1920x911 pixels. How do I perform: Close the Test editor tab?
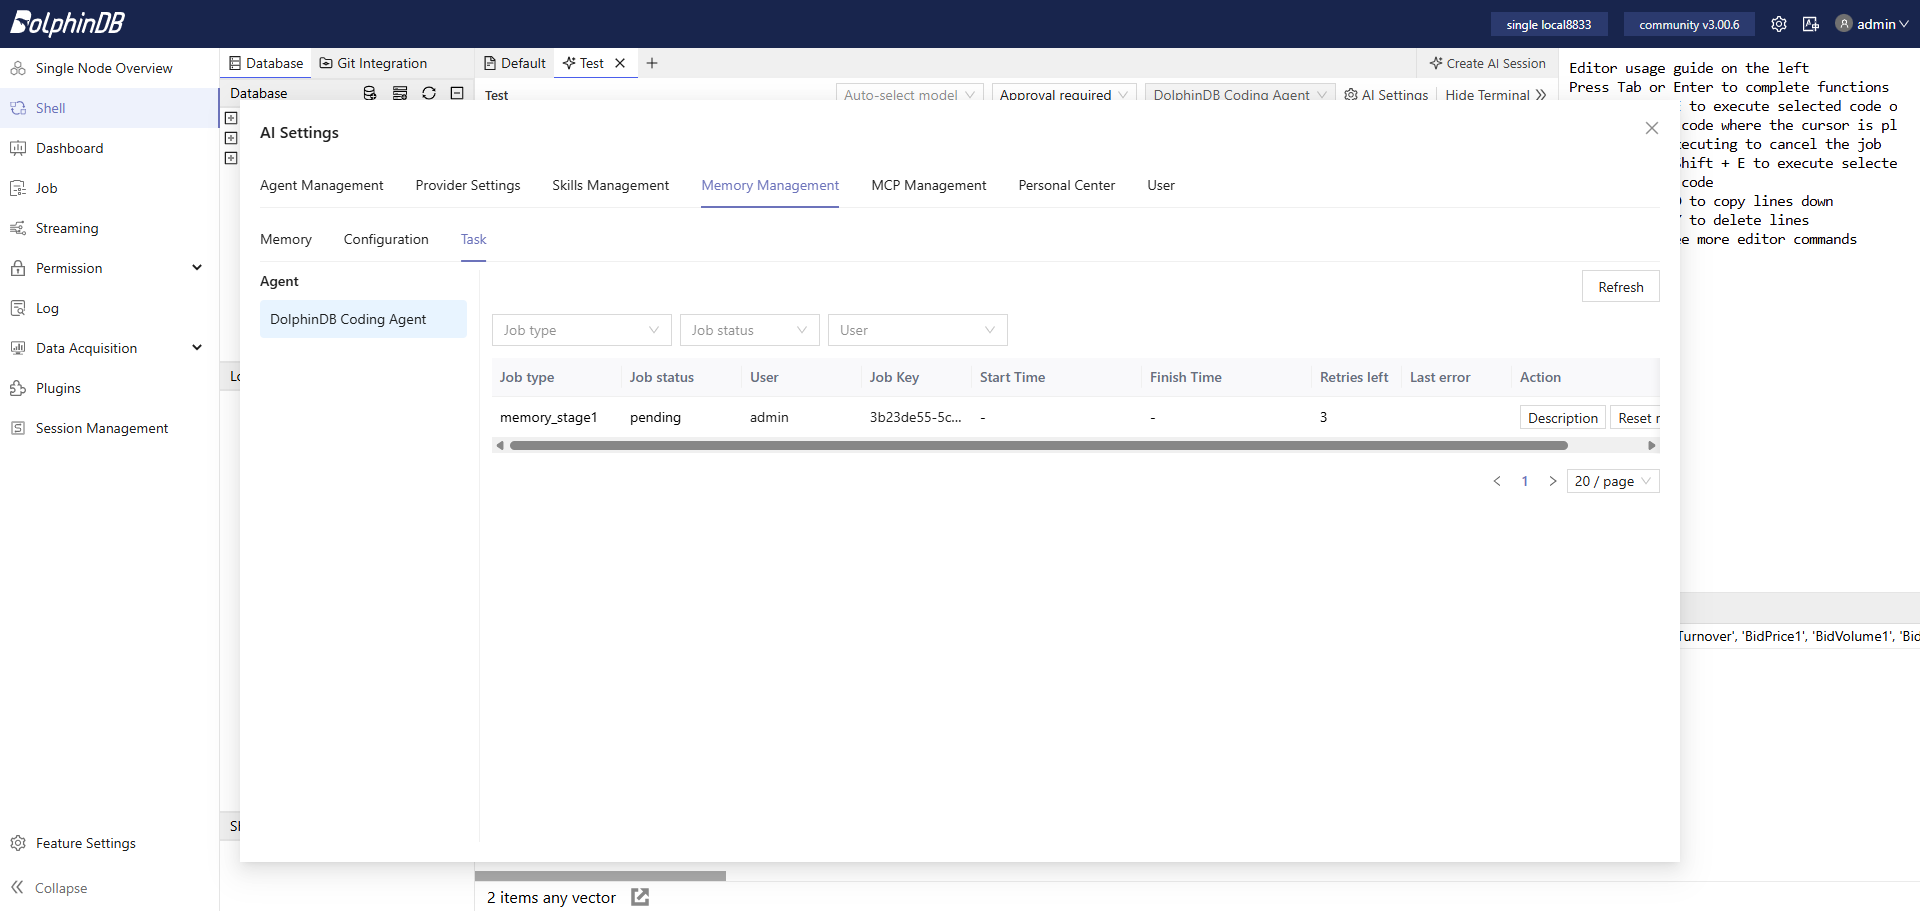pos(620,63)
